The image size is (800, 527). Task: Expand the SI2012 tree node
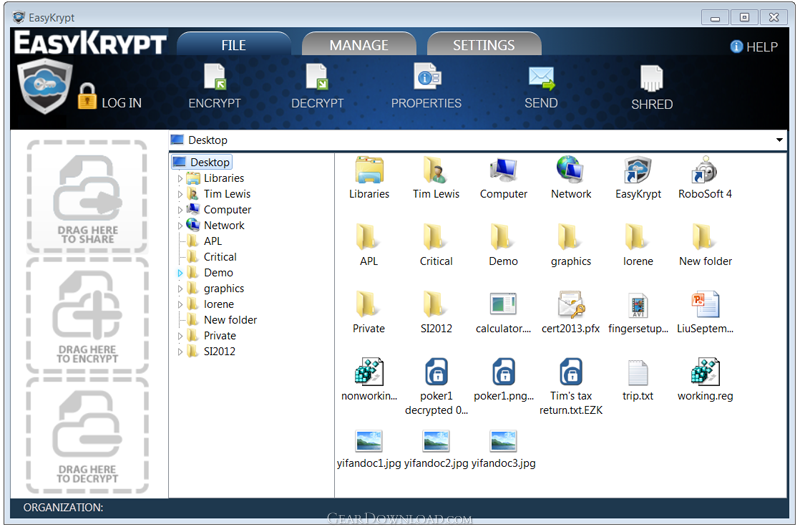pos(180,352)
